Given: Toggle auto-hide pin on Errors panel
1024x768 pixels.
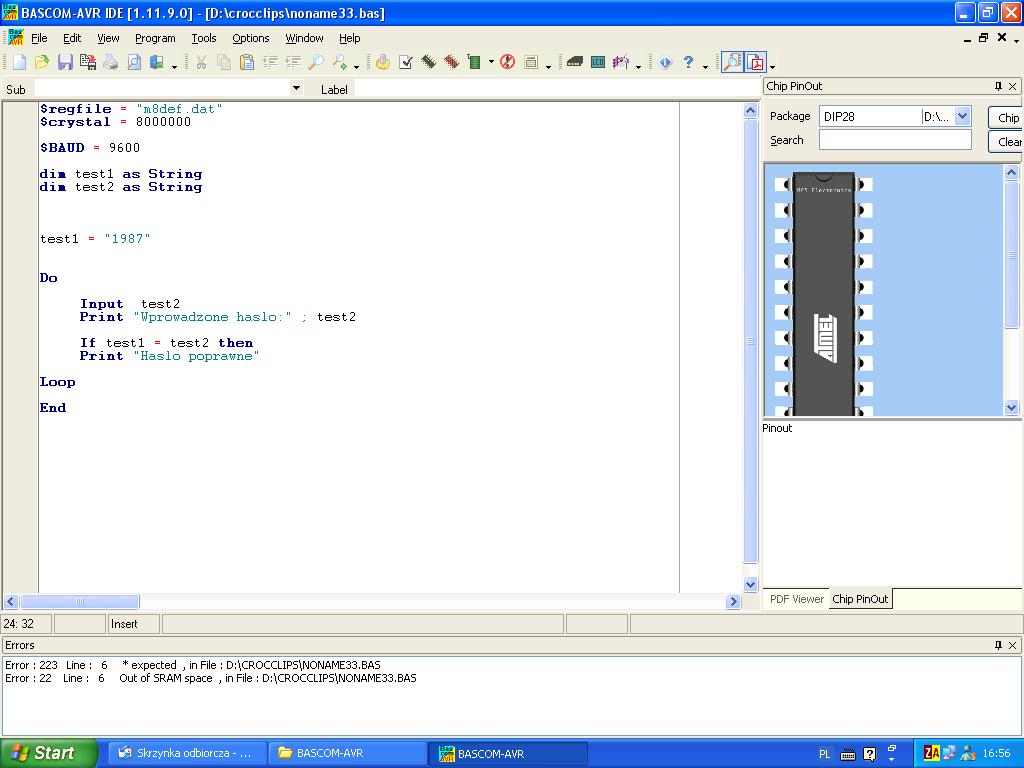Looking at the screenshot, I should (997, 645).
